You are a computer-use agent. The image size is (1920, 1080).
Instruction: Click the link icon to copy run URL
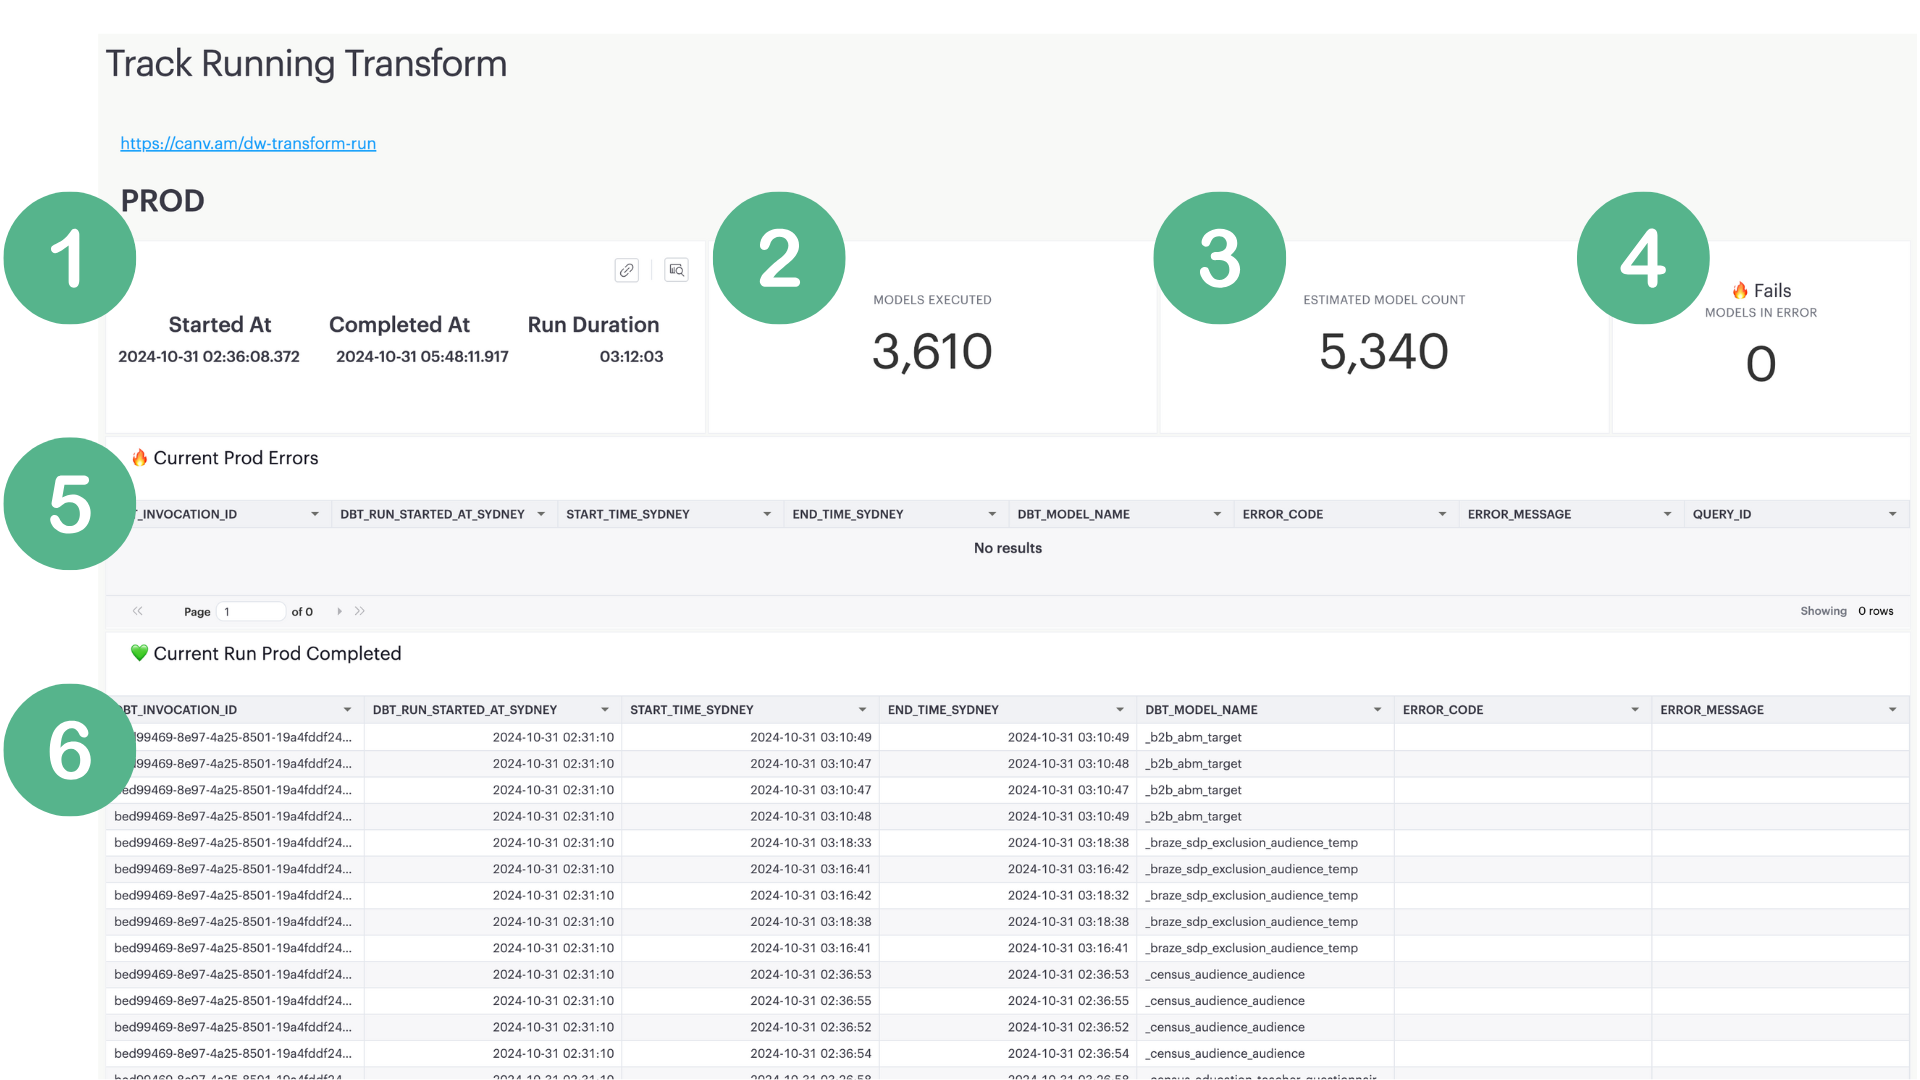pos(626,268)
